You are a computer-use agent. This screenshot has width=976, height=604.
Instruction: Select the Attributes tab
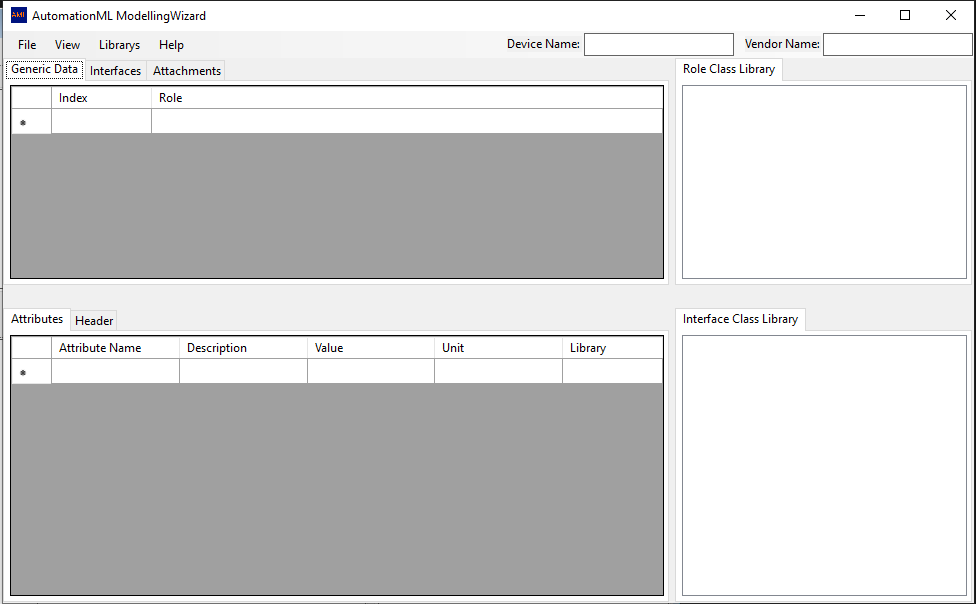point(37,319)
